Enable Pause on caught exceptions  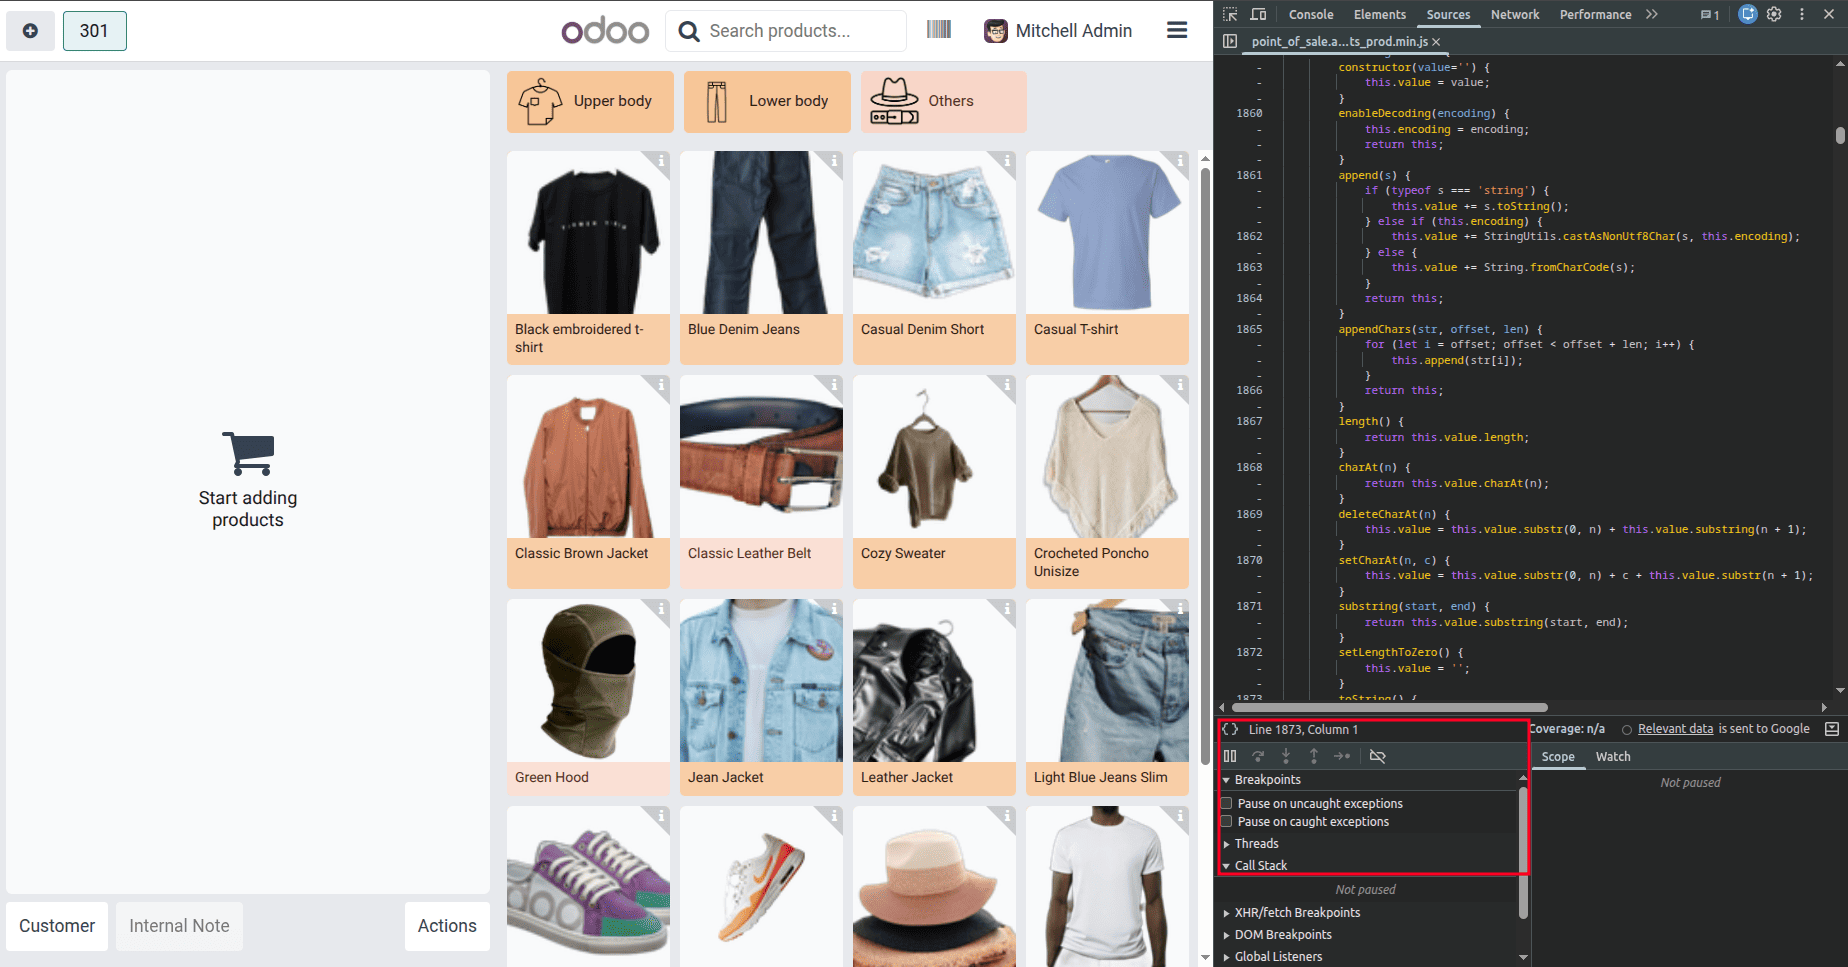pyautogui.click(x=1226, y=821)
